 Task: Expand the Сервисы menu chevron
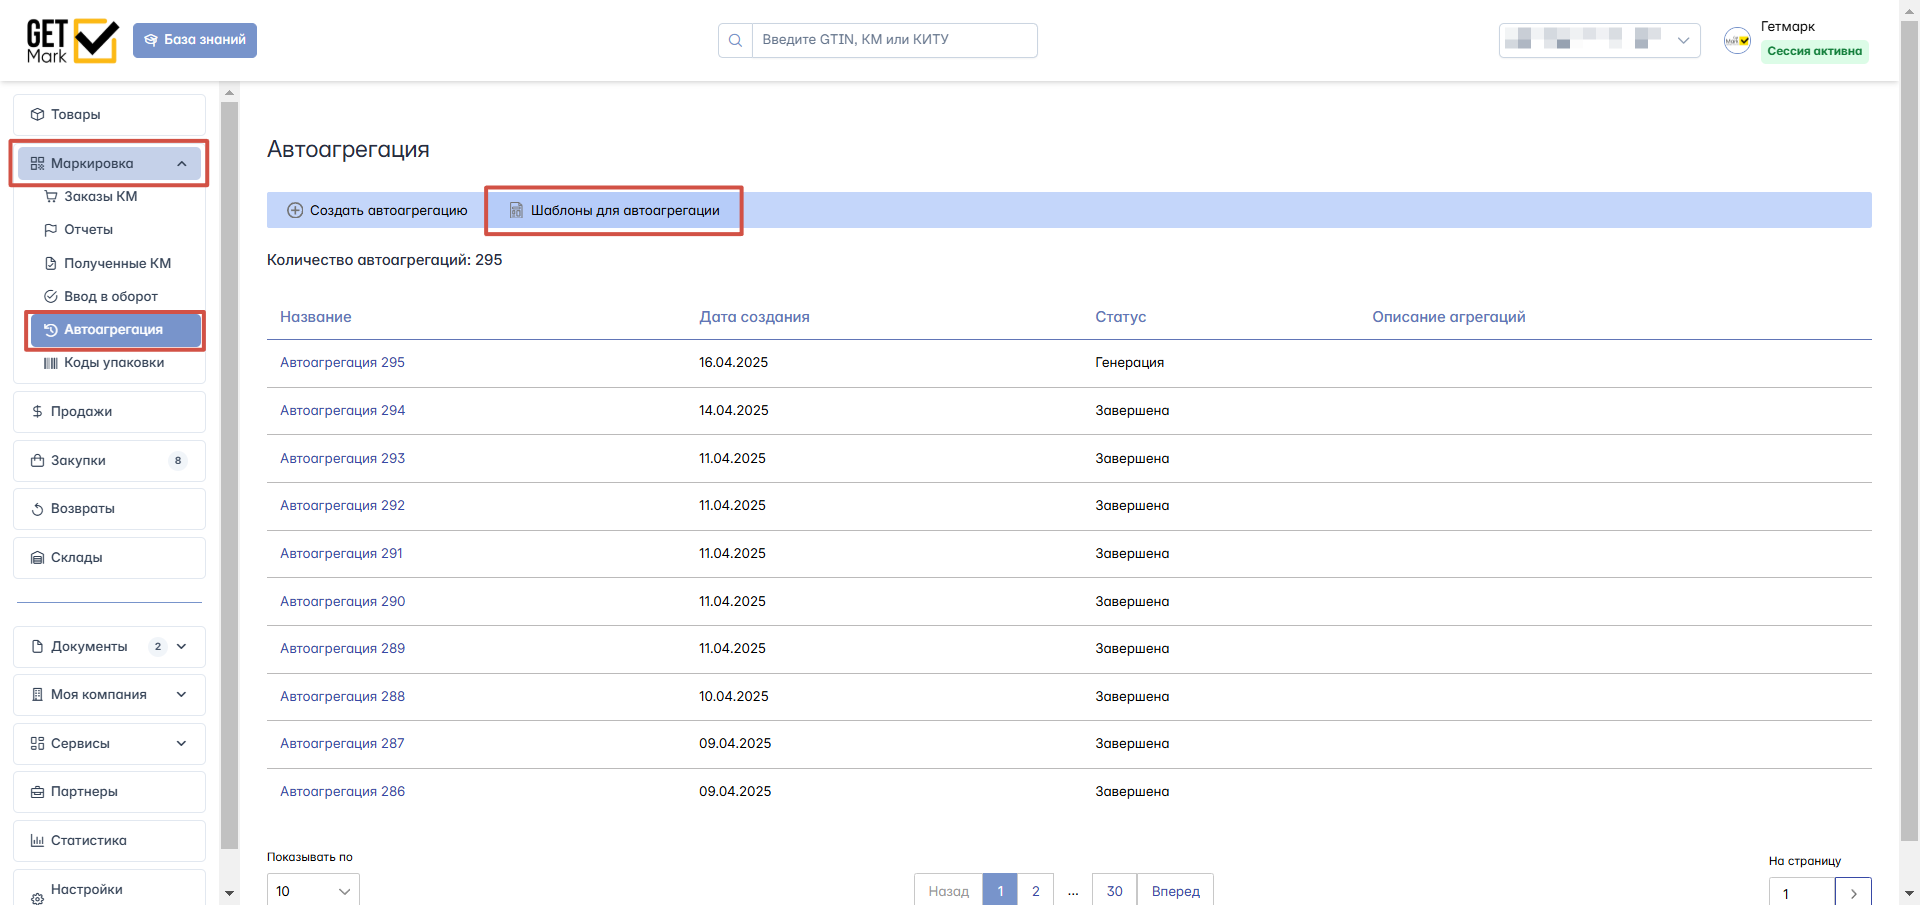[x=182, y=744]
